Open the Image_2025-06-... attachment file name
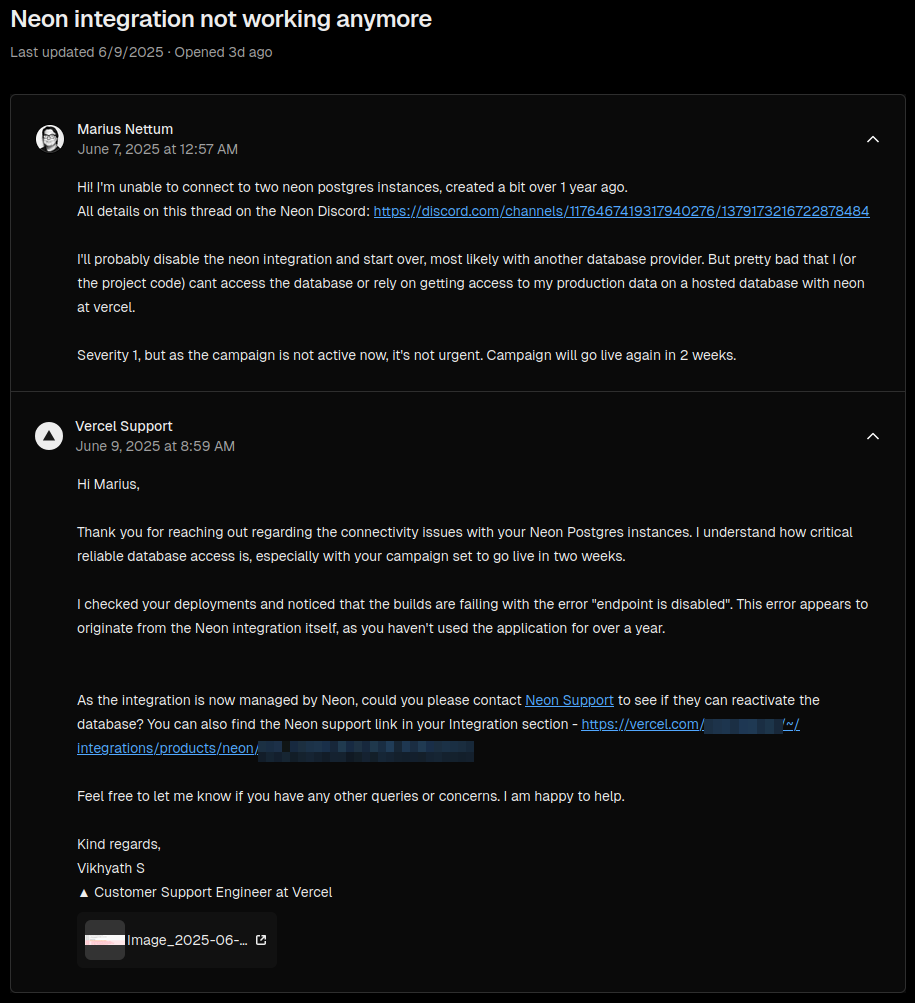Screen dimensions: 915x1003 [x=187, y=940]
